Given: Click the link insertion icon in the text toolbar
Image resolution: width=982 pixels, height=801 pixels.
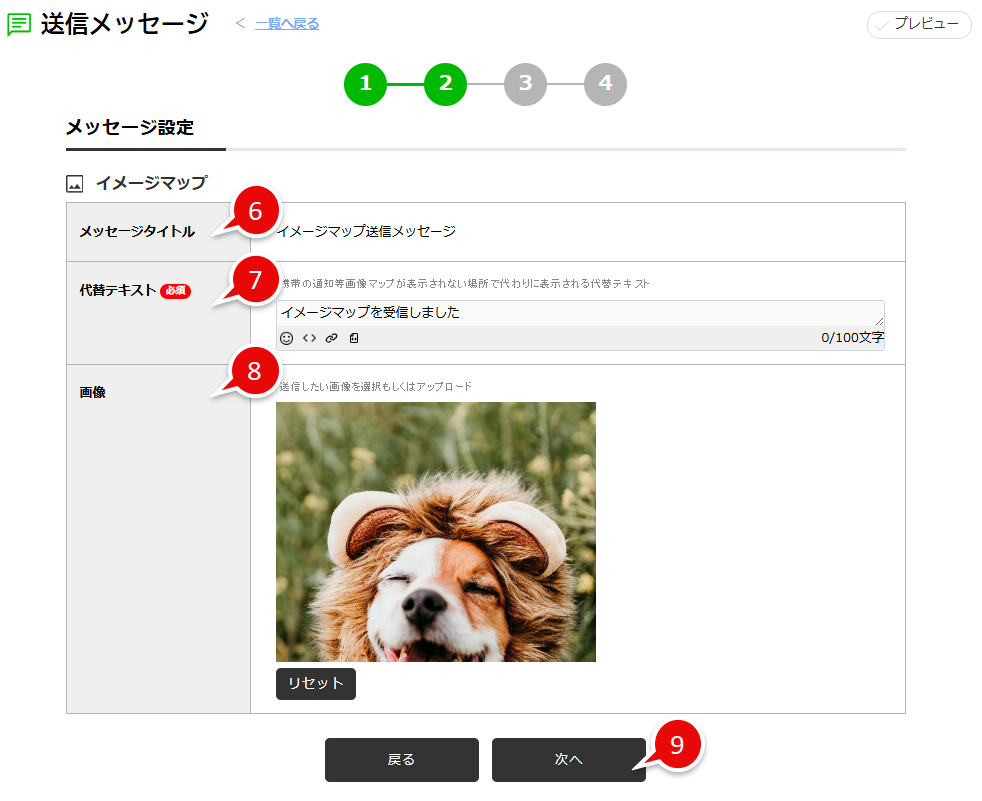Looking at the screenshot, I should (x=331, y=339).
